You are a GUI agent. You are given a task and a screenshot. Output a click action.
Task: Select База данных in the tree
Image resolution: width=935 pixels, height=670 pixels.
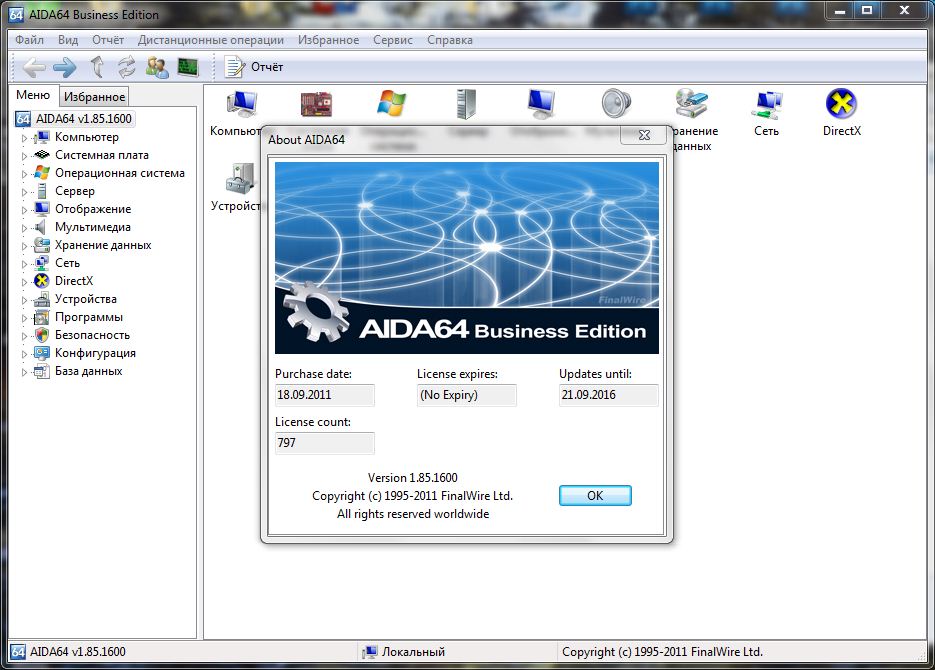[88, 371]
